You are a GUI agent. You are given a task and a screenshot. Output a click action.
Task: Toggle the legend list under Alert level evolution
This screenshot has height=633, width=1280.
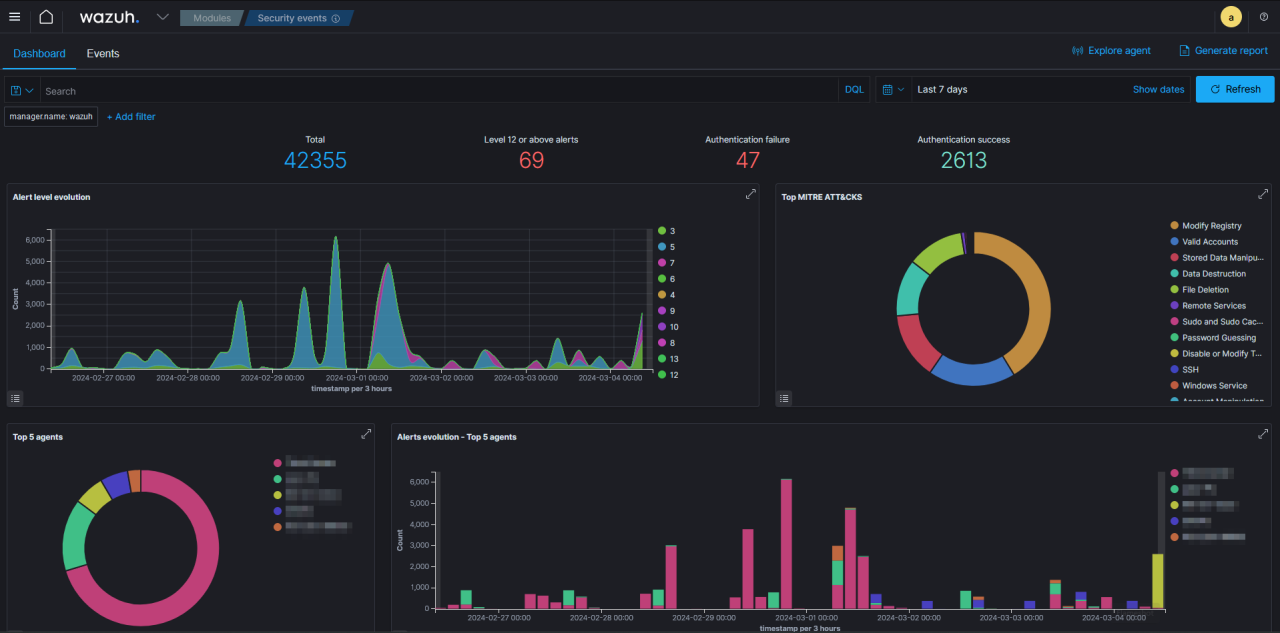[15, 397]
